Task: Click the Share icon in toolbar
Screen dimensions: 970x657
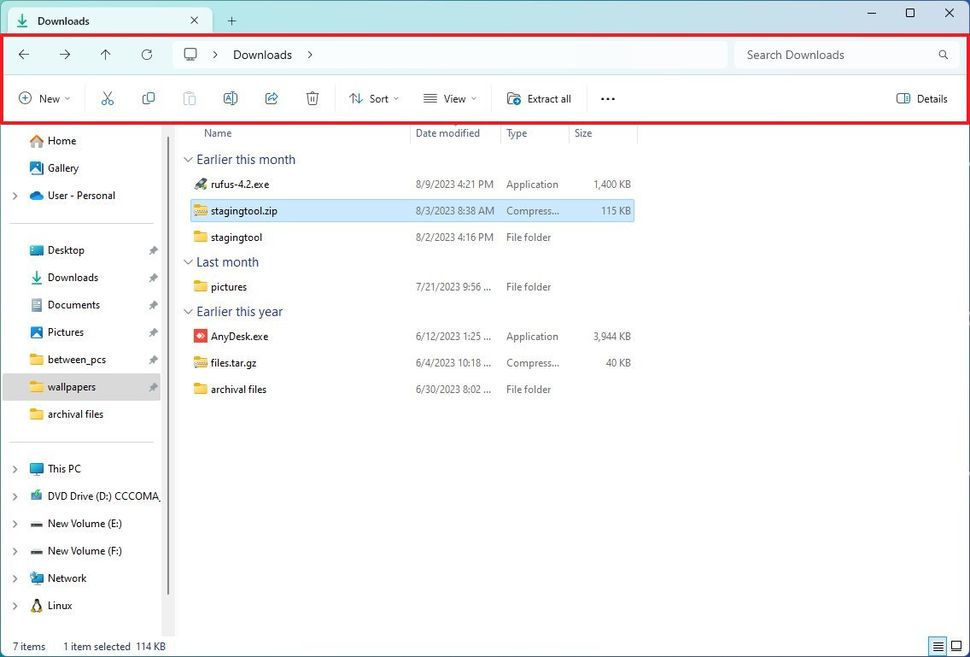Action: tap(272, 98)
